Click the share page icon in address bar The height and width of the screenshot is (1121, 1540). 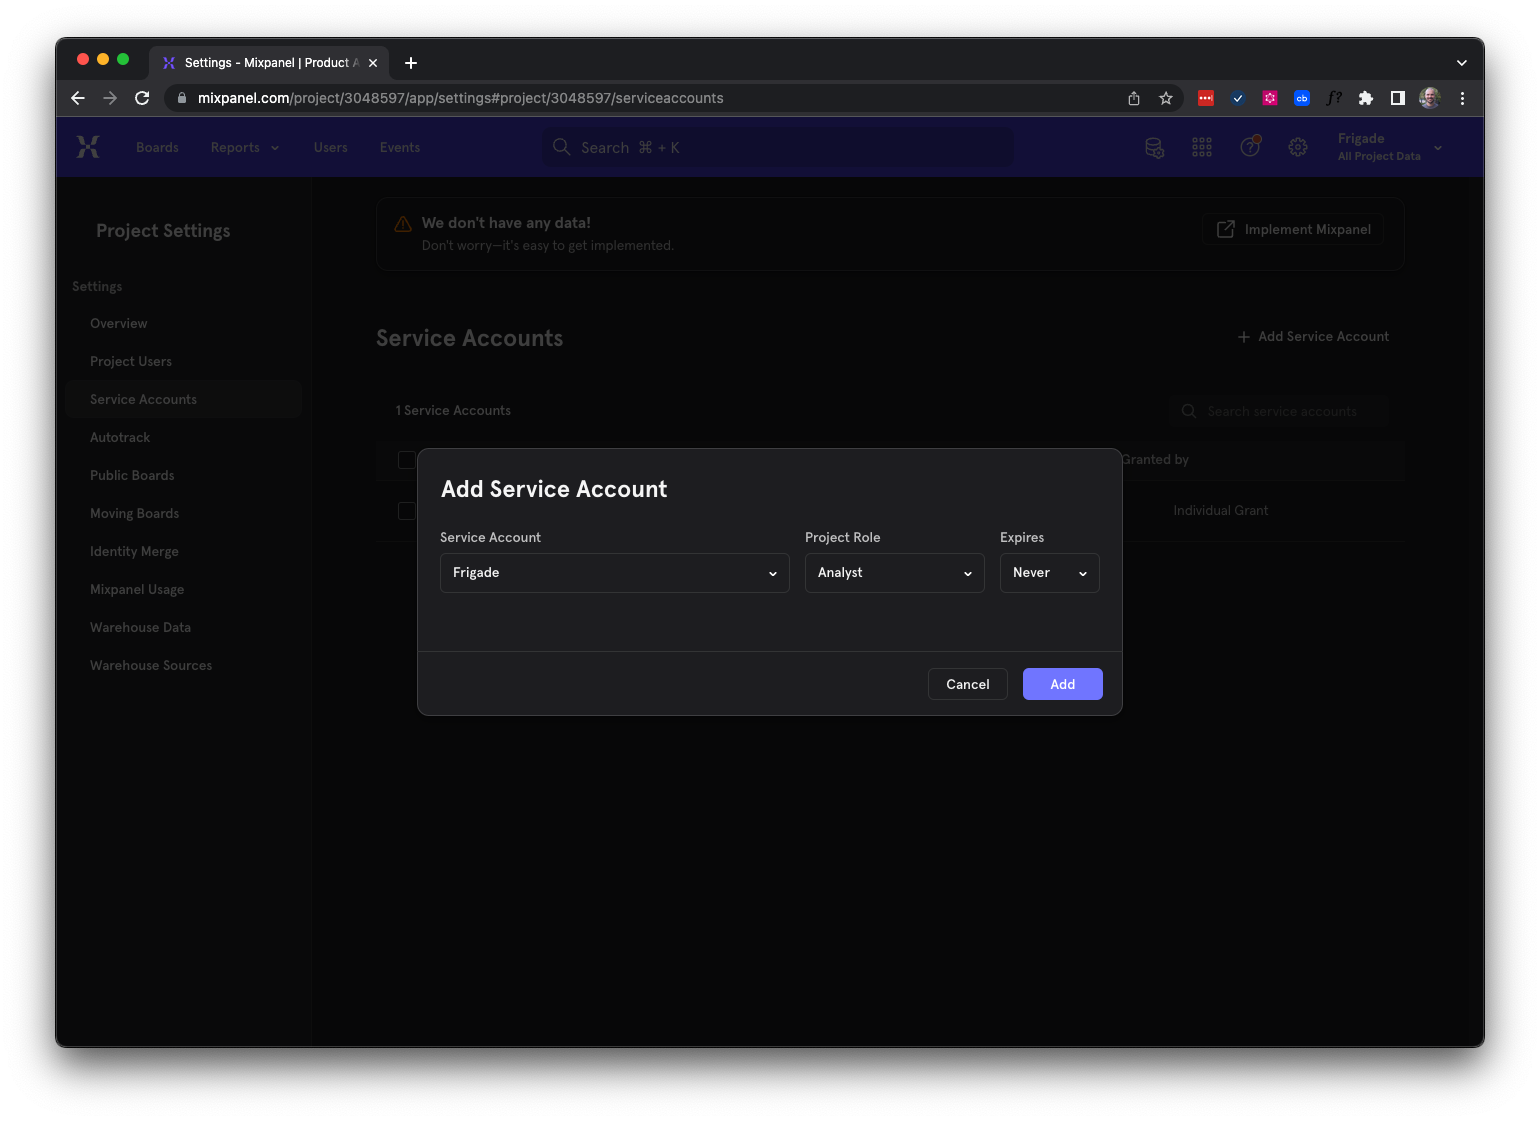(1134, 98)
